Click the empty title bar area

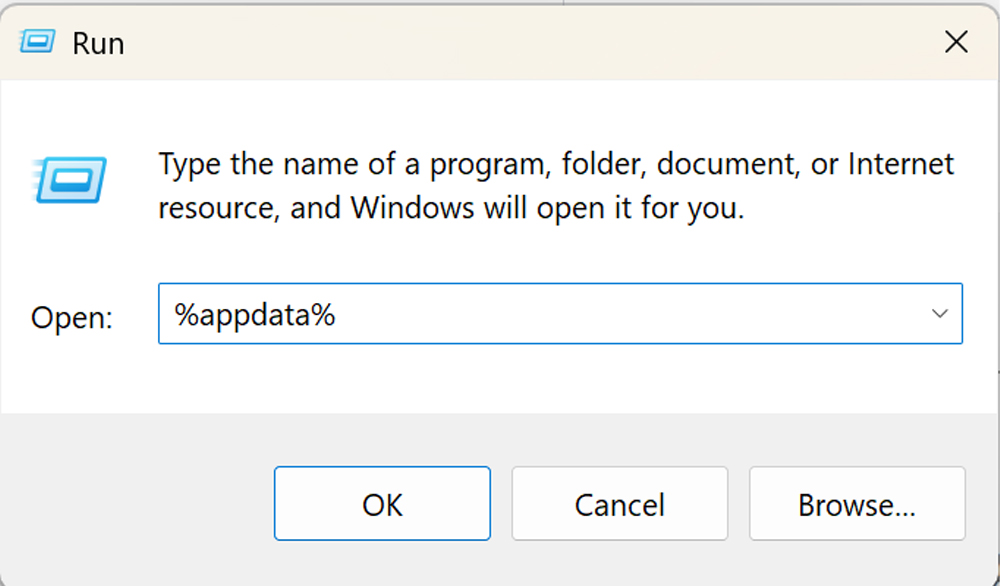coord(500,42)
